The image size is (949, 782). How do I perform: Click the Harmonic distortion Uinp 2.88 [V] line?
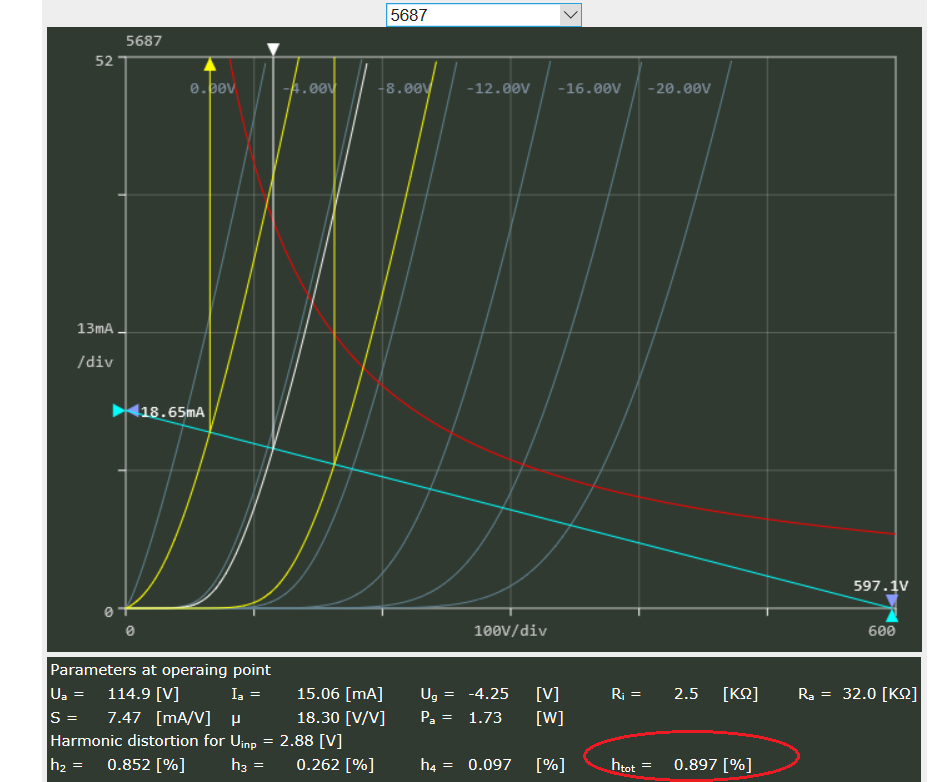[196, 741]
